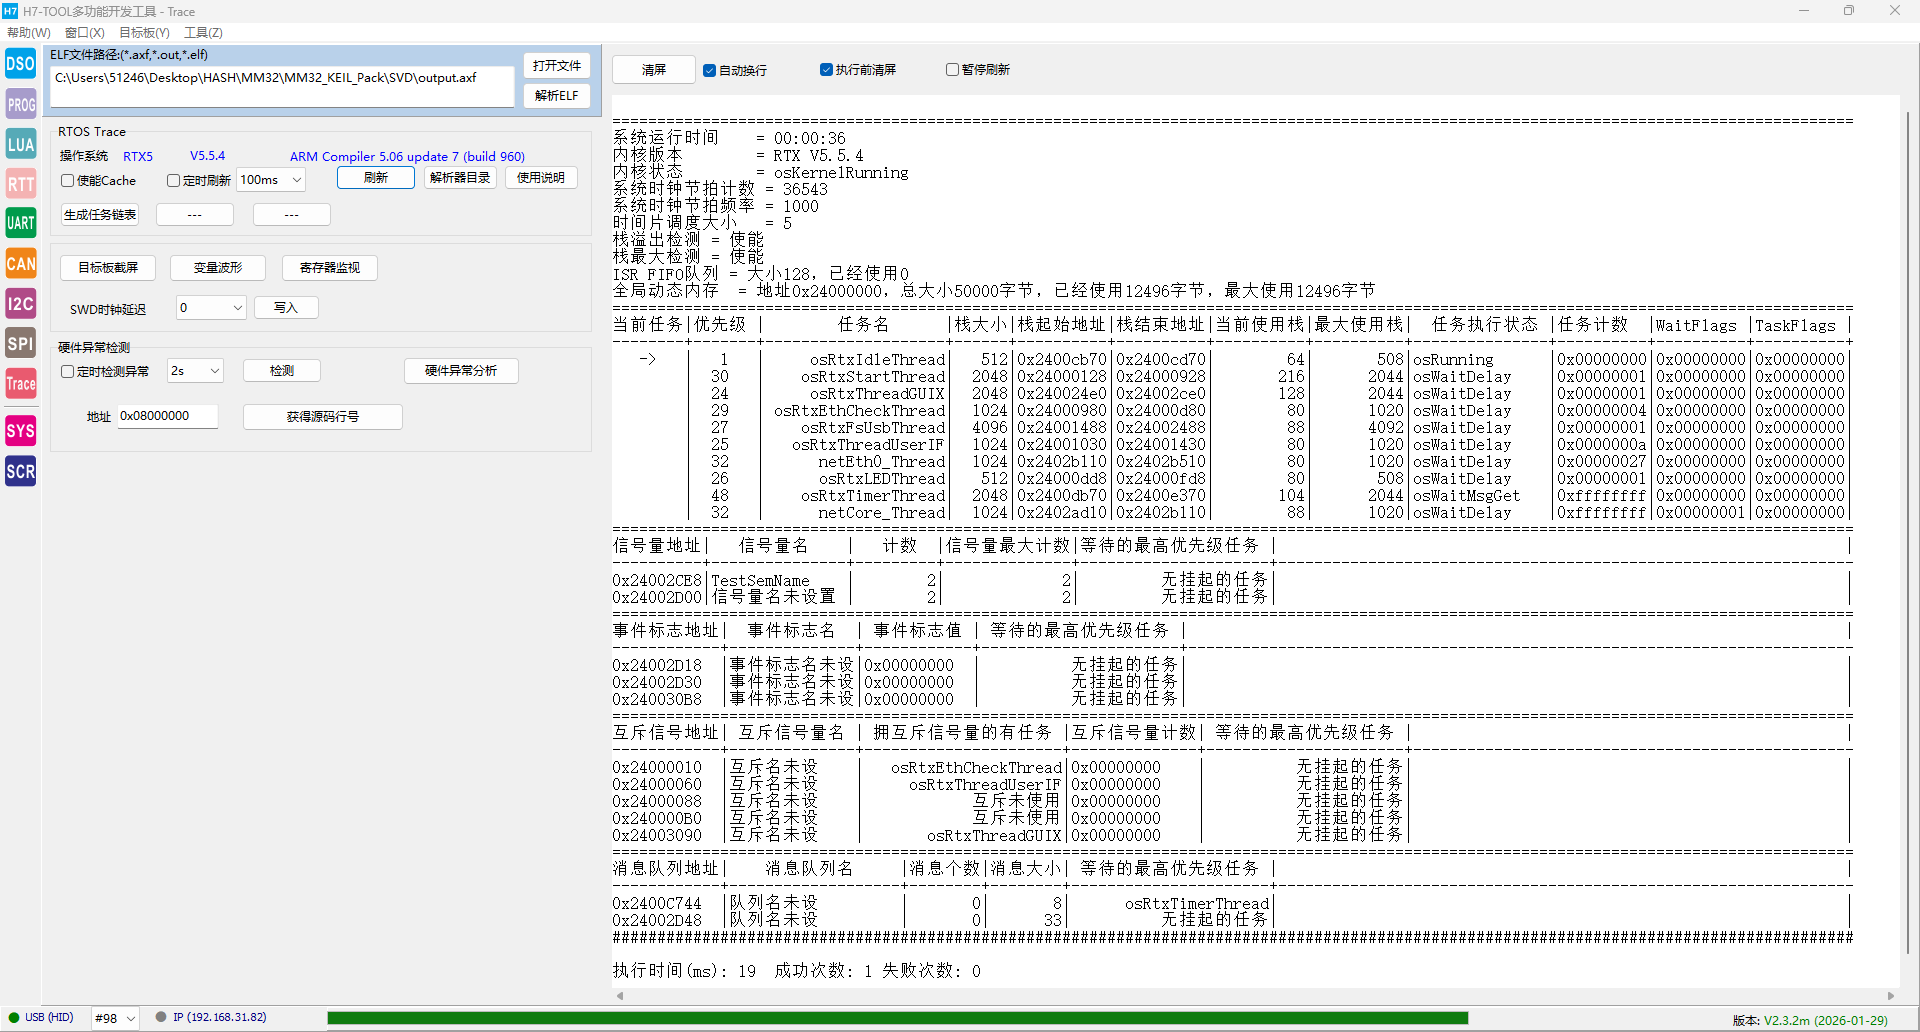Click the 解析ELF button
Viewport: 1920px width, 1032px height.
click(557, 96)
